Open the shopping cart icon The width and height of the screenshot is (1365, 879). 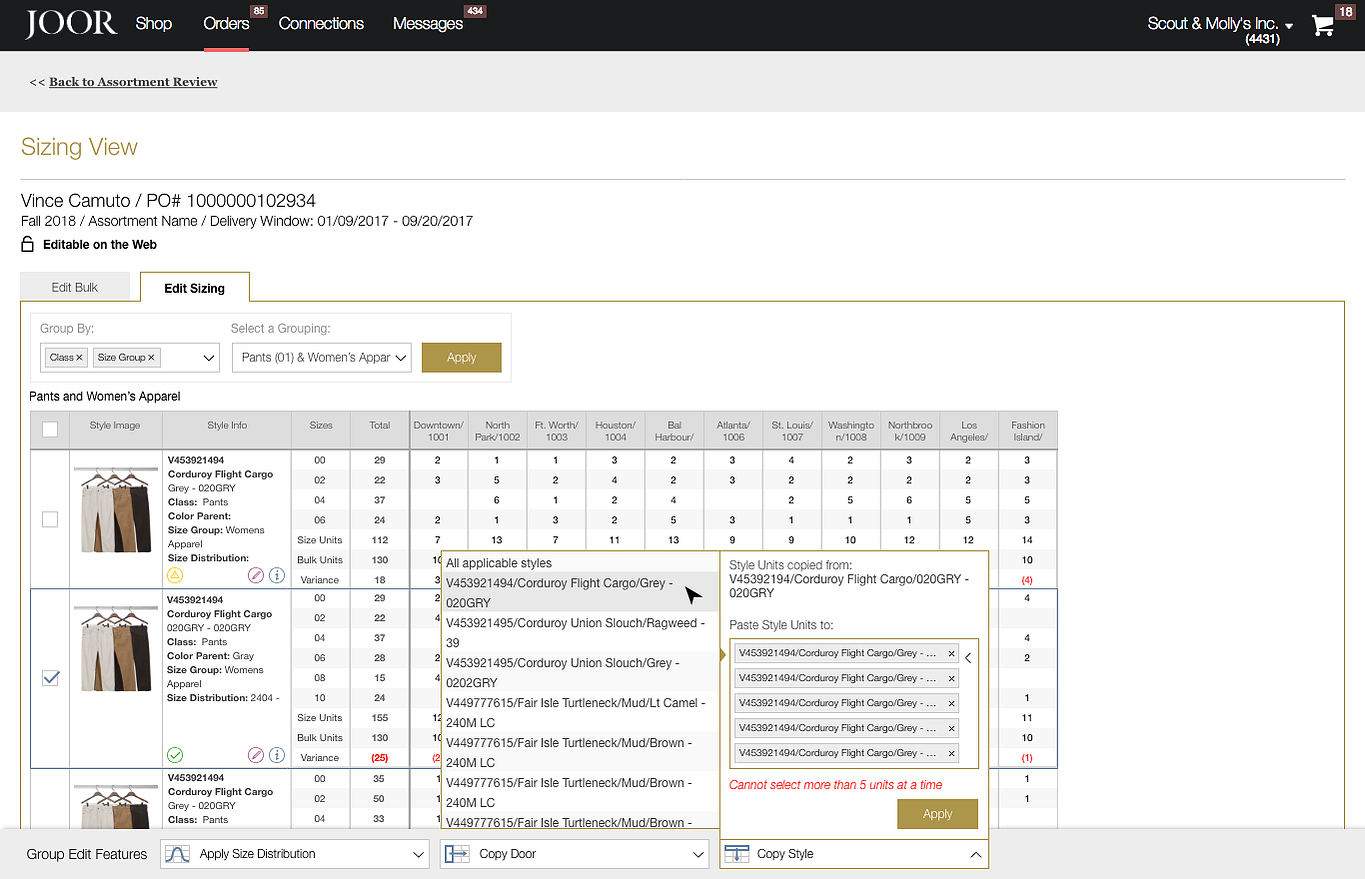(x=1323, y=26)
